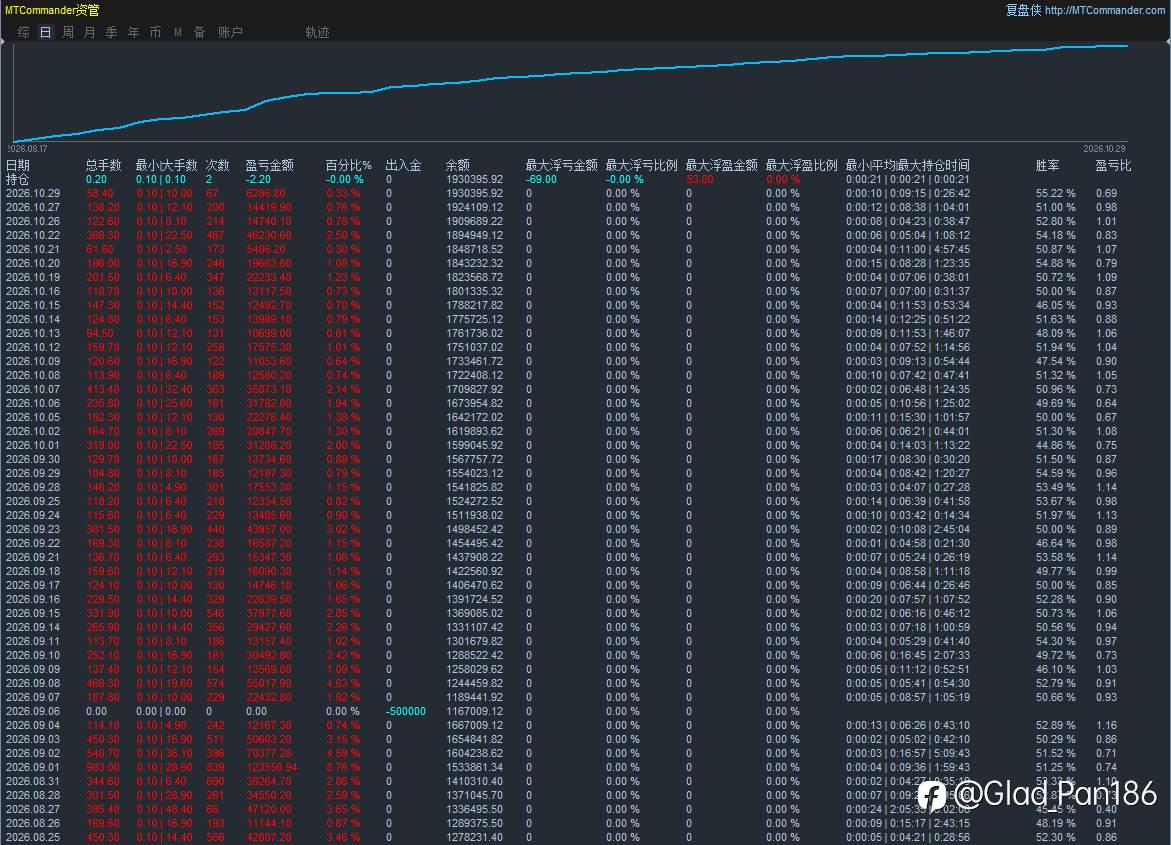Select the 出入金 column header
1171x845 pixels.
403,165
